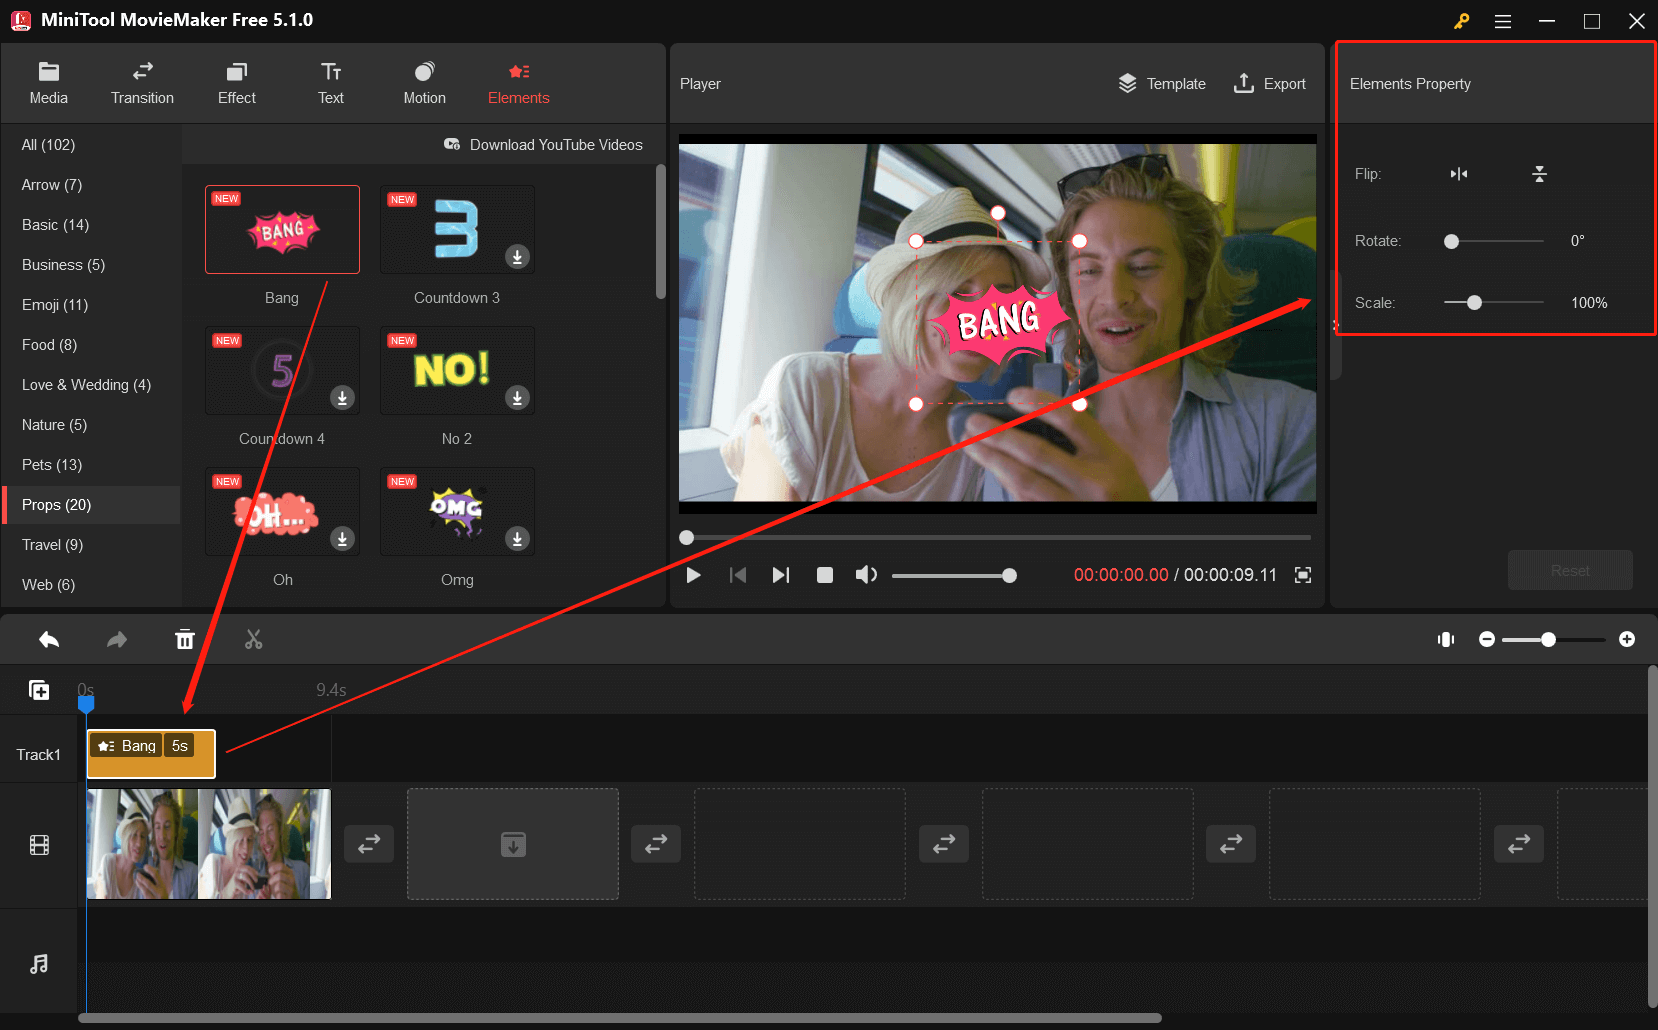
Task: Open the Effect tab
Action: coord(237,83)
